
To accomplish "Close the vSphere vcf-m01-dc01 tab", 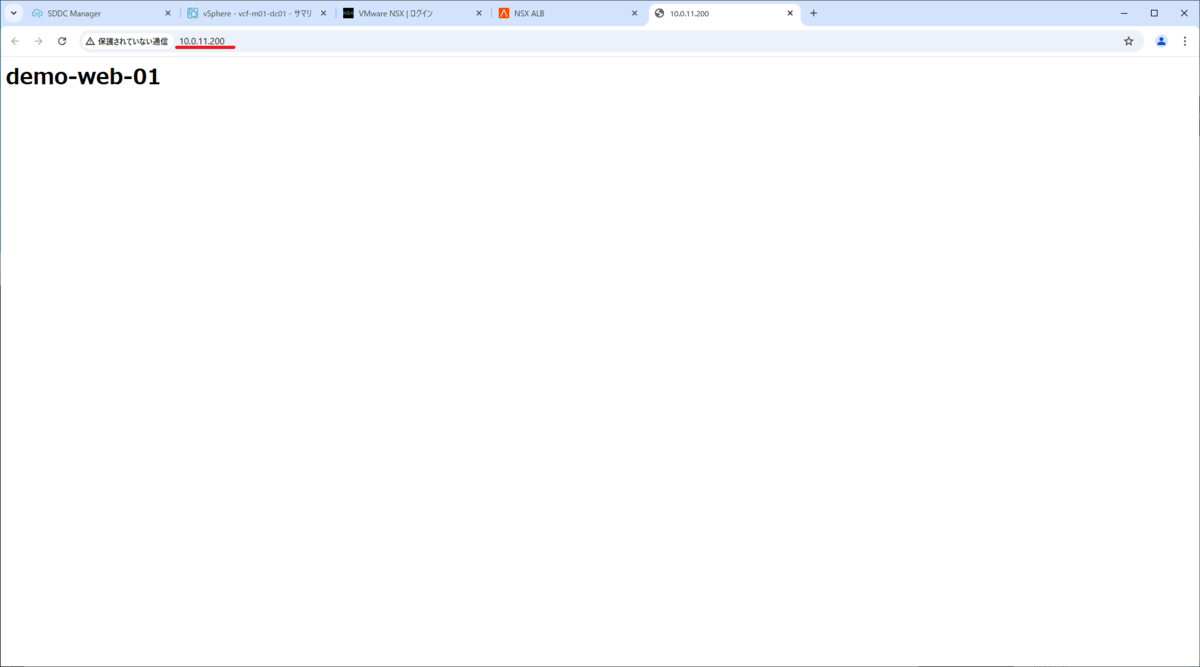I will (323, 13).
